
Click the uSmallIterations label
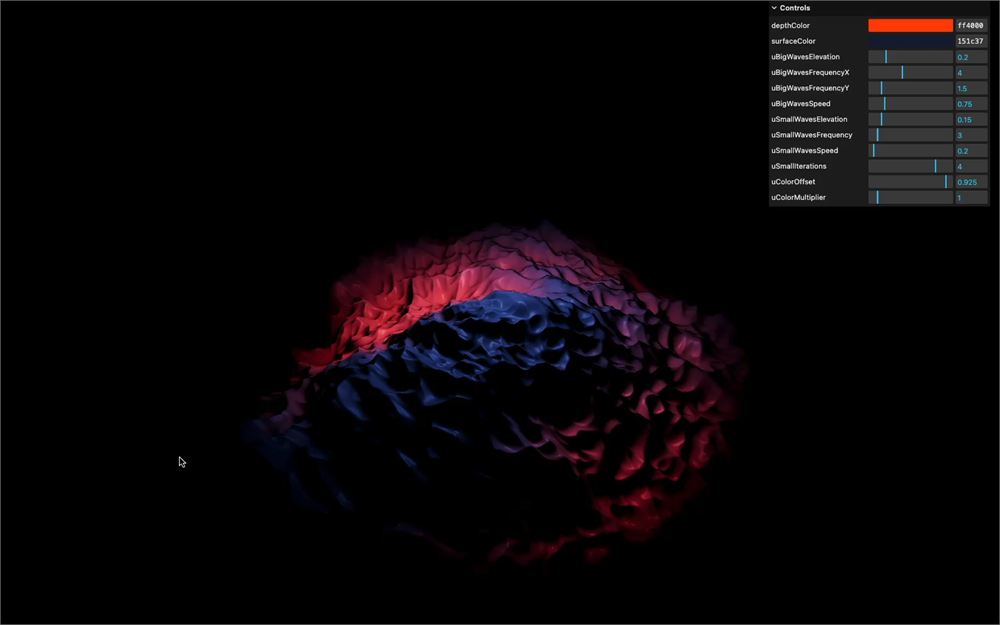click(x=798, y=166)
